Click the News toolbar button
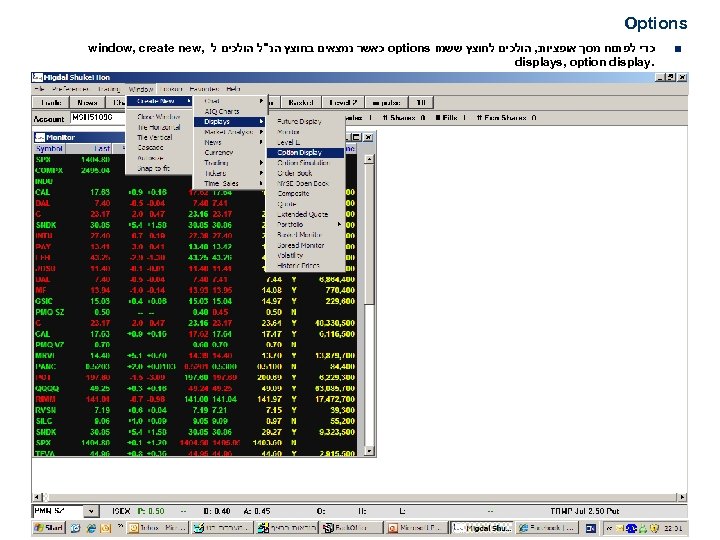This screenshot has width=720, height=540. [87, 102]
